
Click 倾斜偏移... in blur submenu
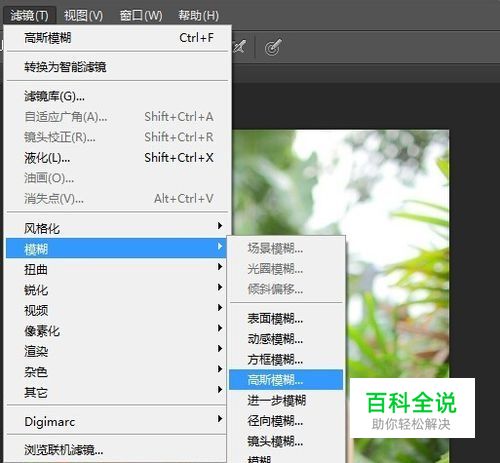286,289
